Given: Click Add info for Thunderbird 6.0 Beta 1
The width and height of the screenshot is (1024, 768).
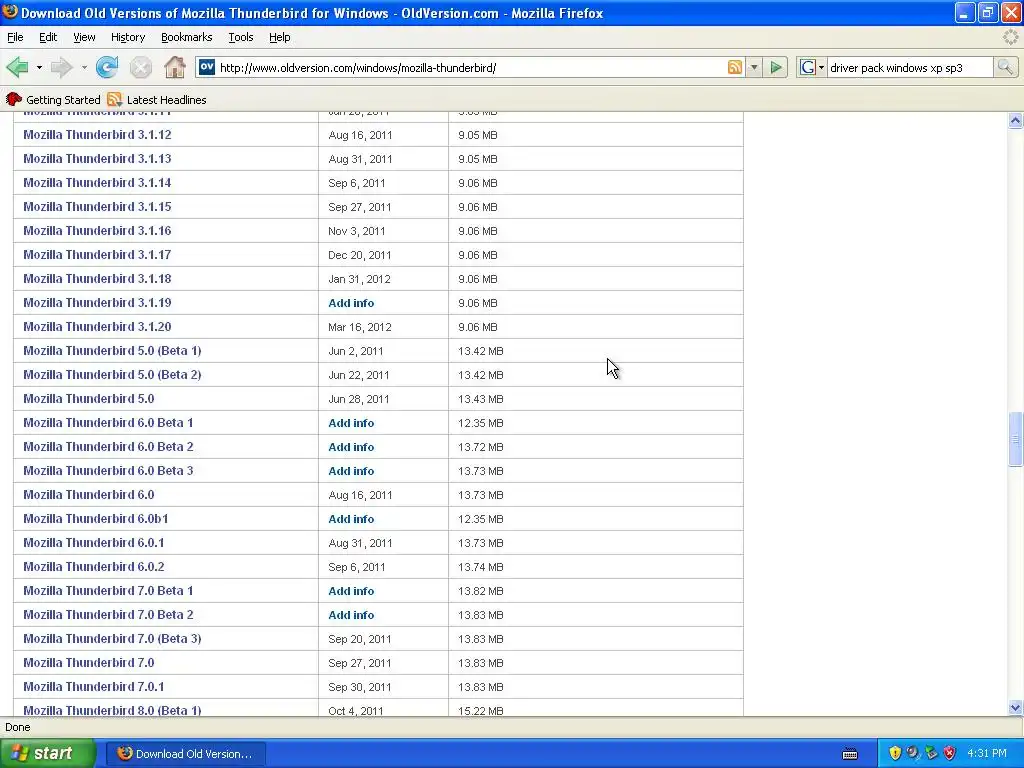Looking at the screenshot, I should click(x=351, y=423).
